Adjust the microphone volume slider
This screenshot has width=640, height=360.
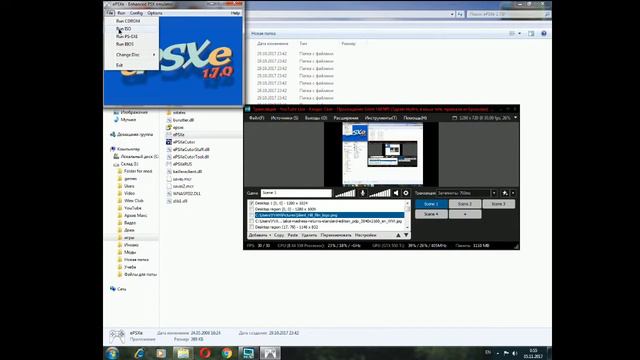click(345, 193)
